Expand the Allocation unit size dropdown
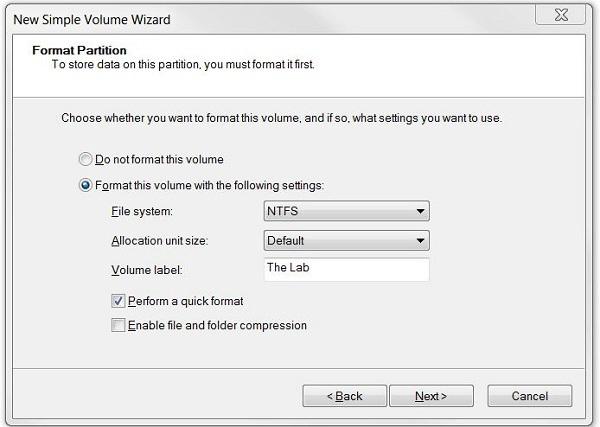This screenshot has height=427, width=600. tap(346, 241)
